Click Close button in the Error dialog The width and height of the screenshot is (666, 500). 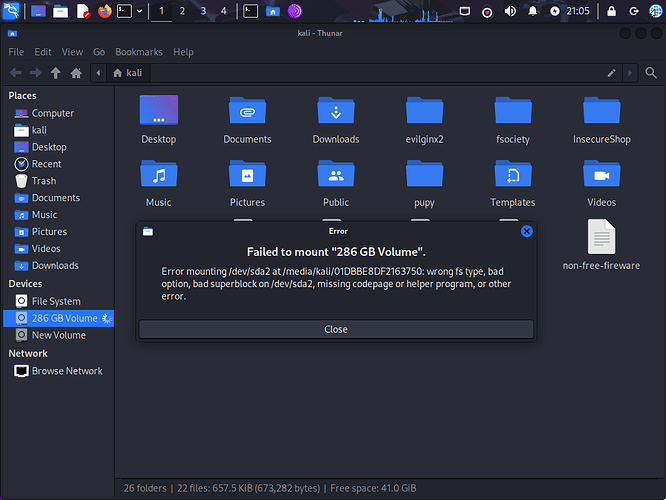click(x=336, y=329)
